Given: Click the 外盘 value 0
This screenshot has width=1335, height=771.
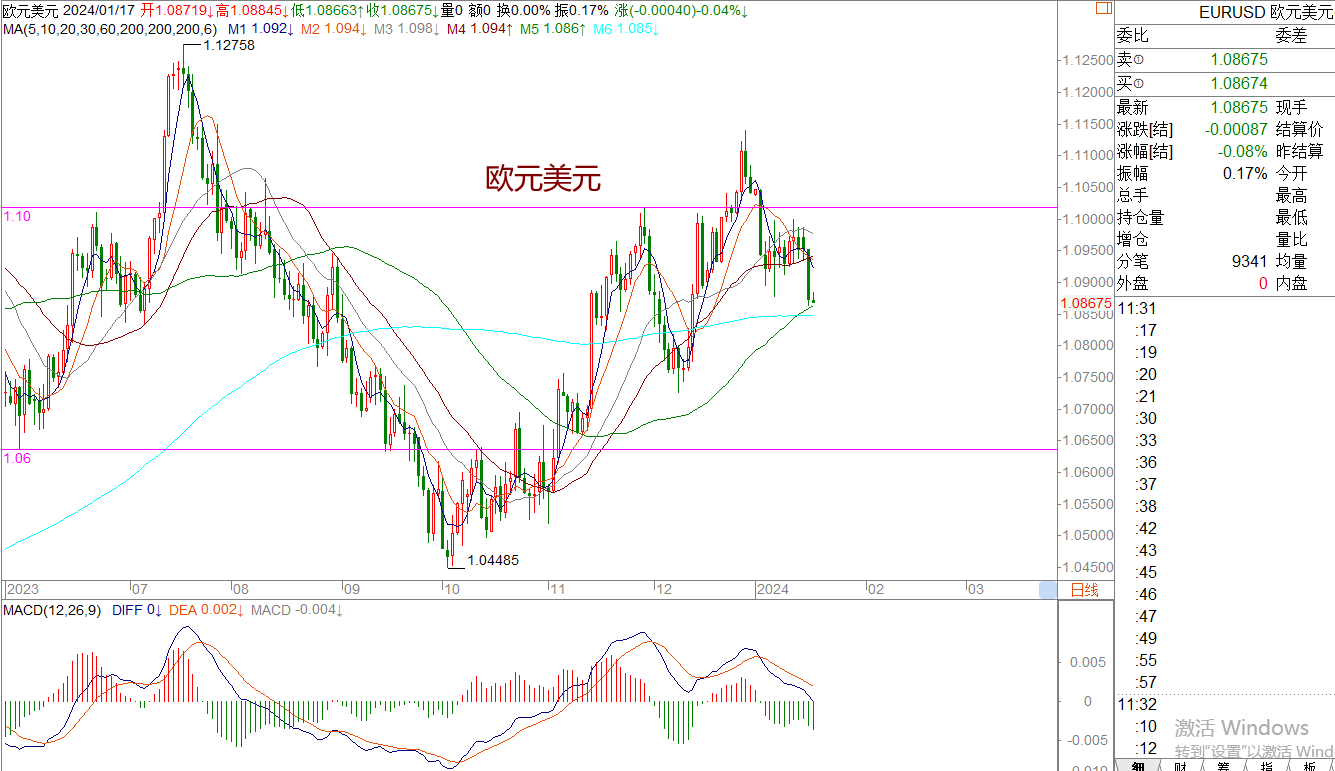Looking at the screenshot, I should click(1263, 283).
